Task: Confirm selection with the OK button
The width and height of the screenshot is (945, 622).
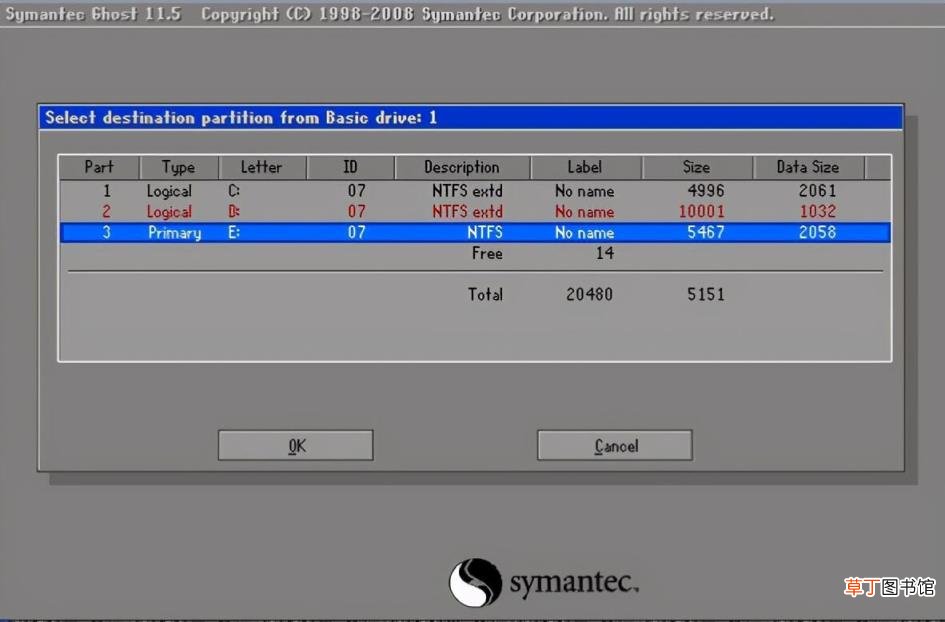Action: point(295,445)
